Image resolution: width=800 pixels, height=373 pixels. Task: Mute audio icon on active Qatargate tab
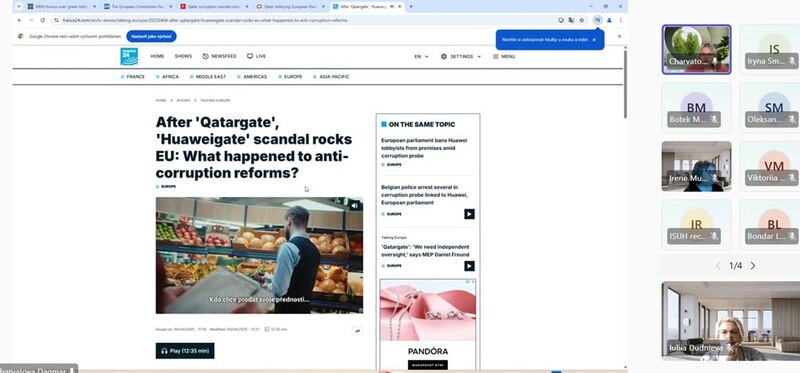pos(392,7)
